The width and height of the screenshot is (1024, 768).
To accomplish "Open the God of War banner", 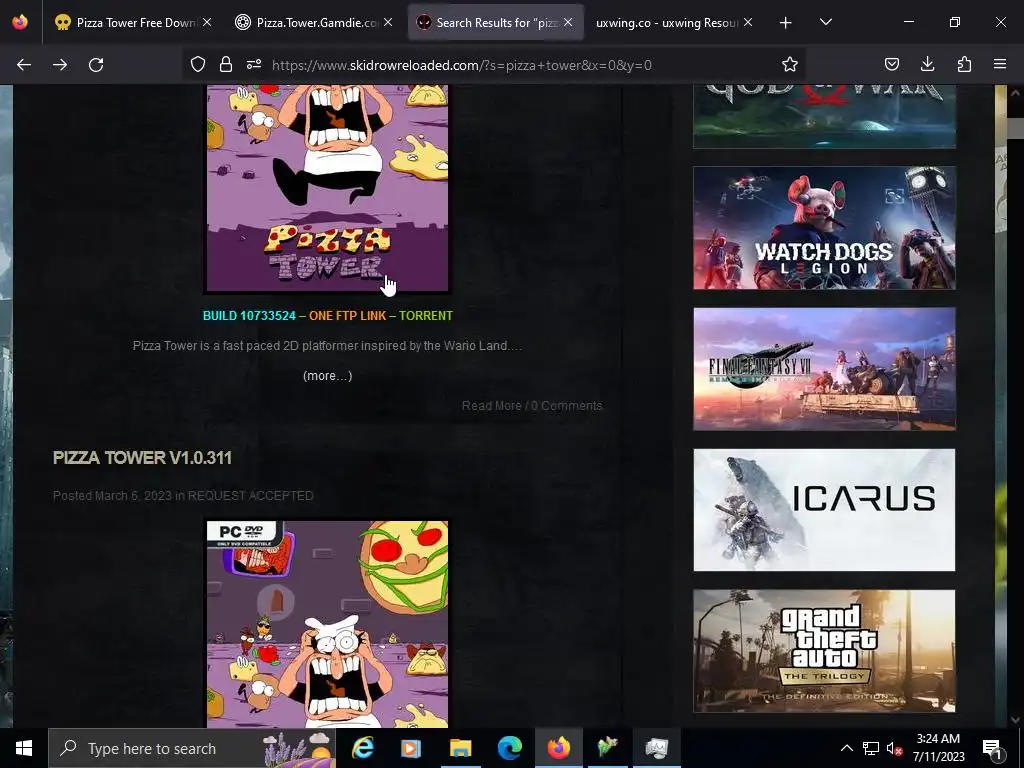I will 824,116.
